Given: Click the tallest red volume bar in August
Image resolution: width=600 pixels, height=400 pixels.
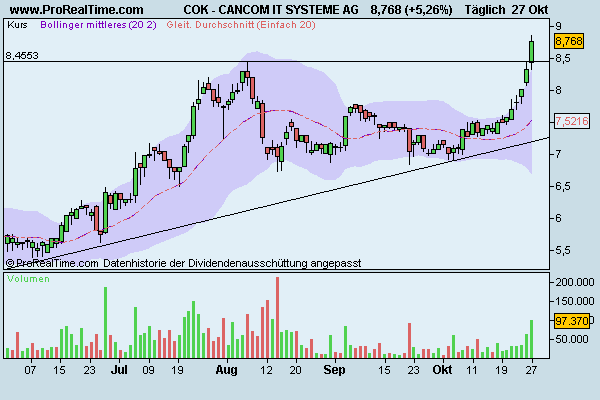Looking at the screenshot, I should tap(277, 317).
